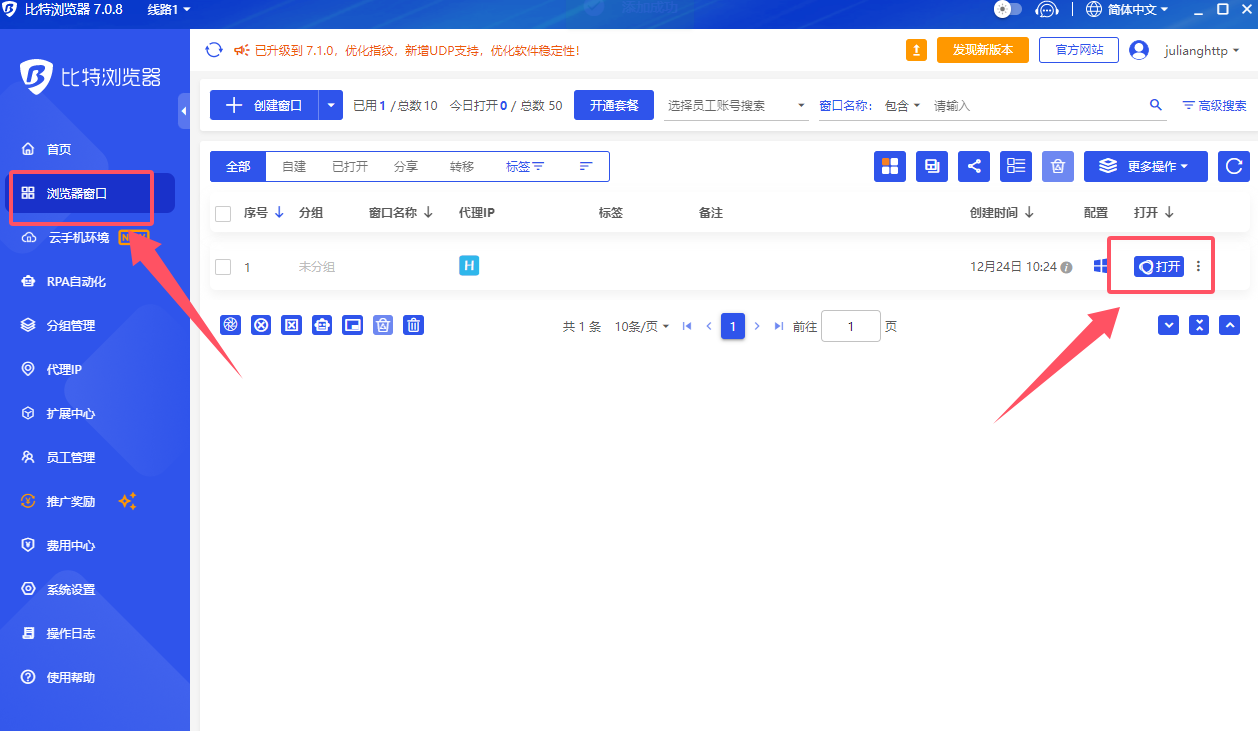Screen dimensions: 1258x731
Task: Open the 官方网站 link
Action: pyautogui.click(x=1078, y=49)
